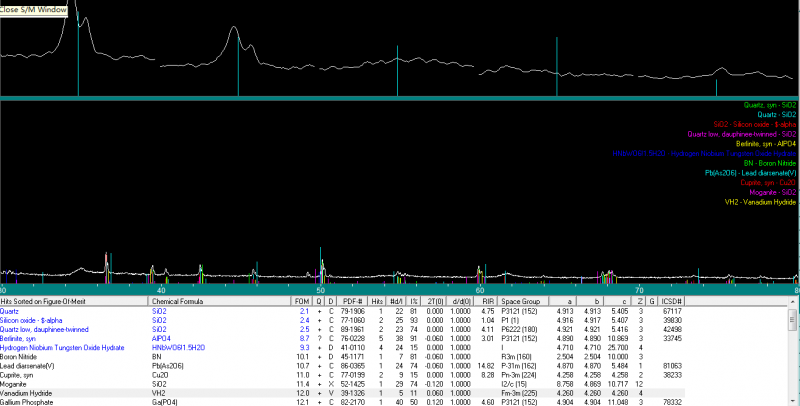Click the Chemical Formula column header
The width and height of the screenshot is (800, 406).
click(x=220, y=301)
